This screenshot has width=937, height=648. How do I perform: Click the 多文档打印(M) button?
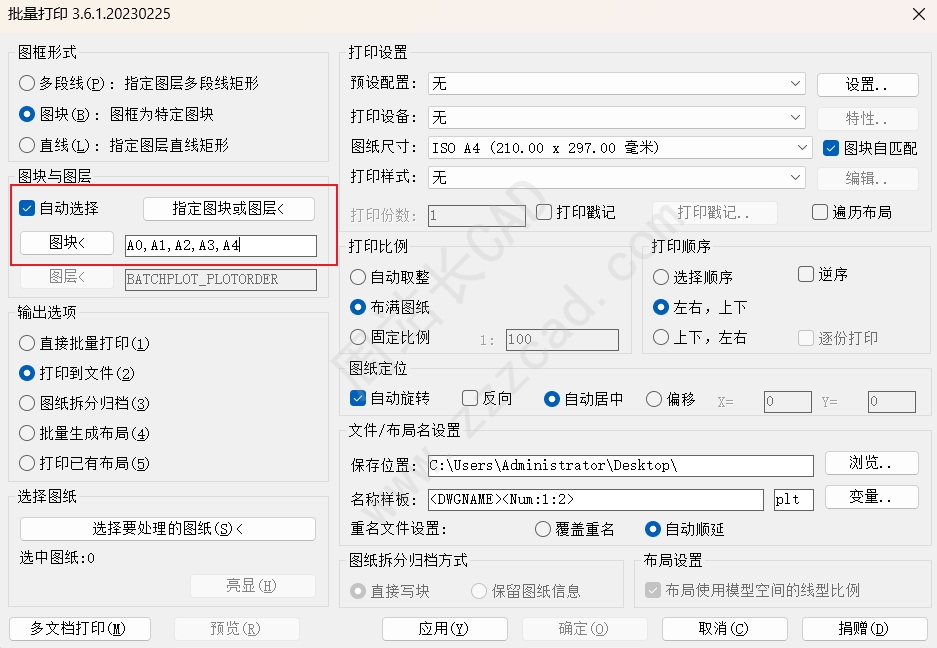80,629
